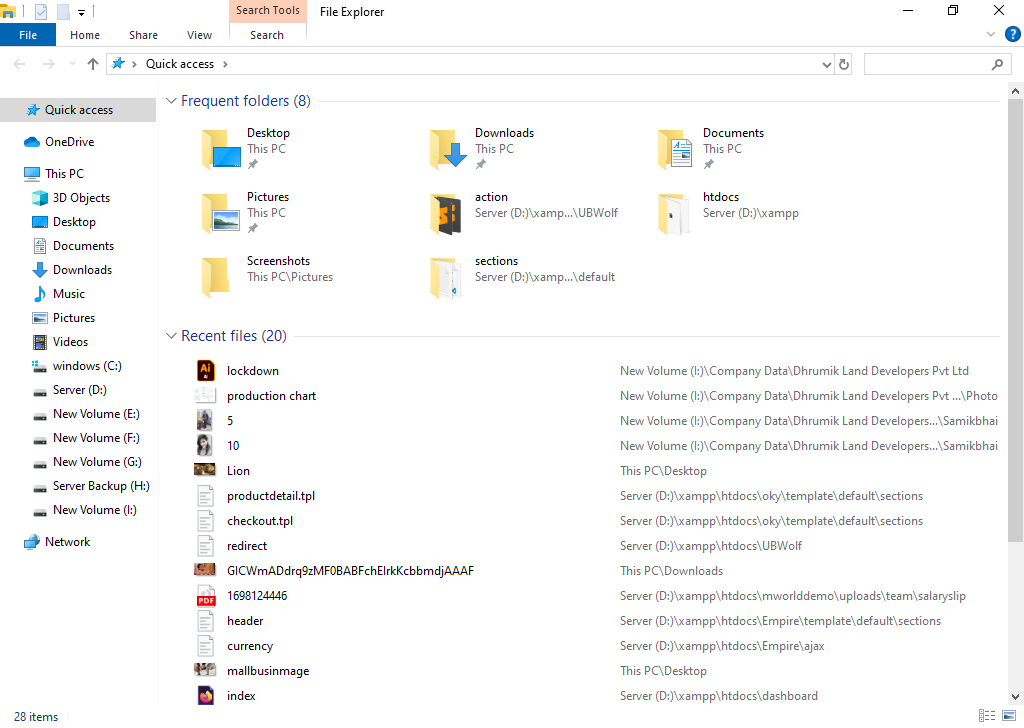Expand the ribbon using the chevron

click(991, 34)
